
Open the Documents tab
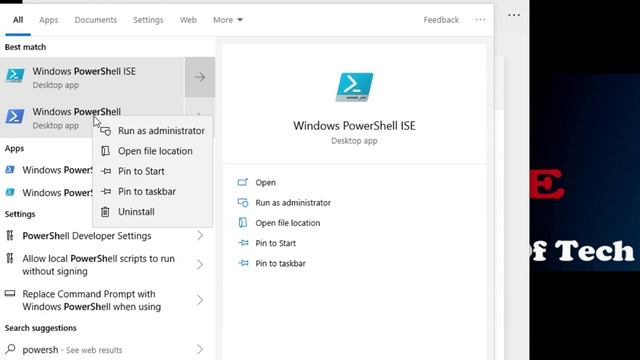(96, 20)
